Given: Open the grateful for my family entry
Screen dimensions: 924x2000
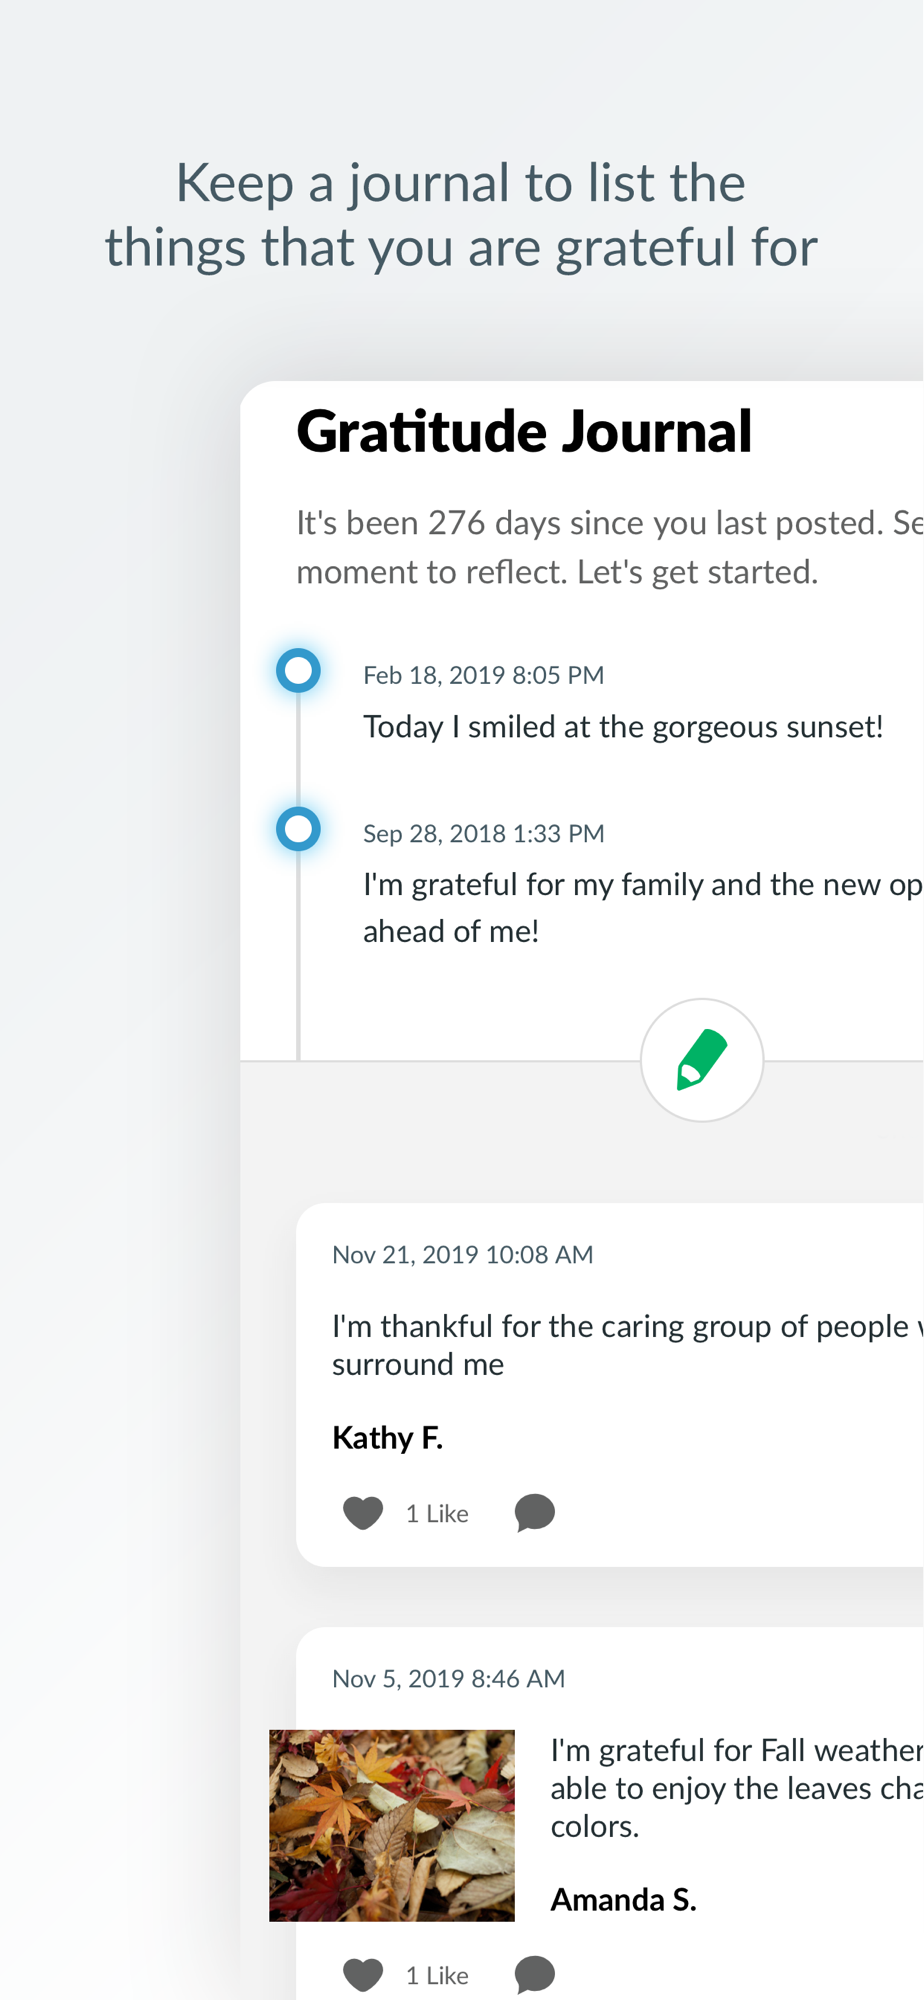Looking at the screenshot, I should [640, 907].
